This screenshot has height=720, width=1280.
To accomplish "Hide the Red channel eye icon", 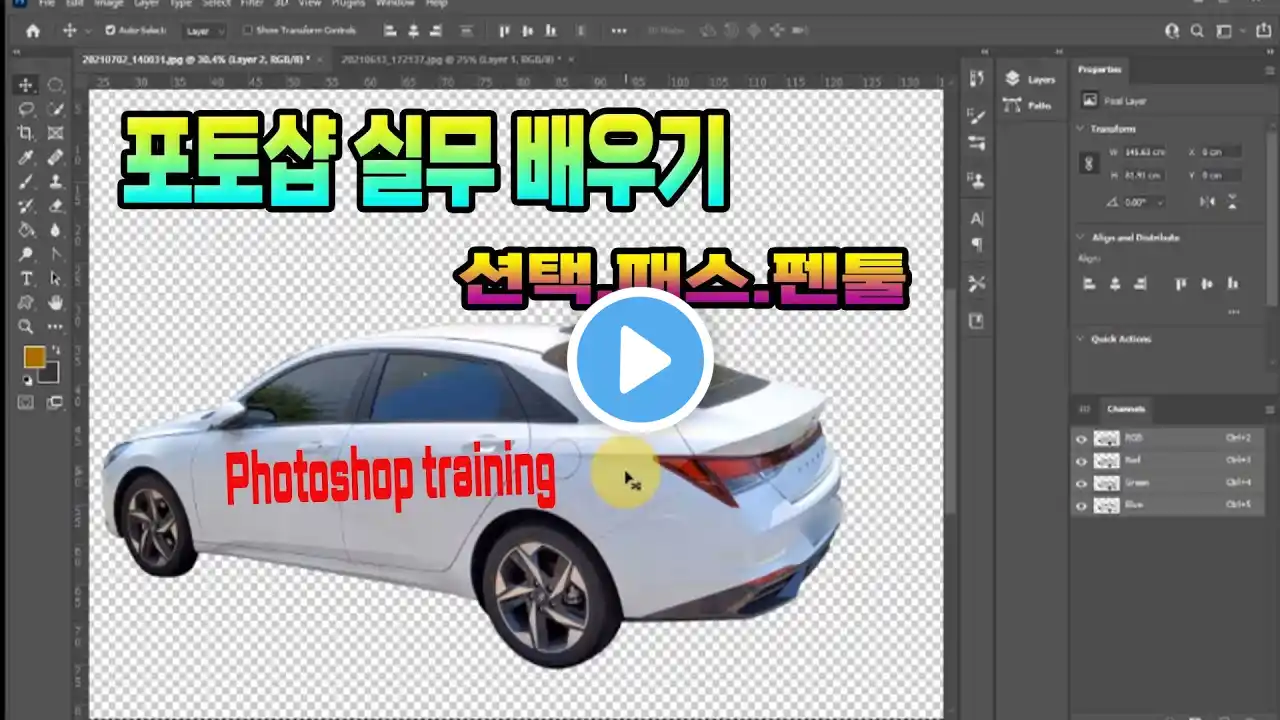I will point(1081,461).
